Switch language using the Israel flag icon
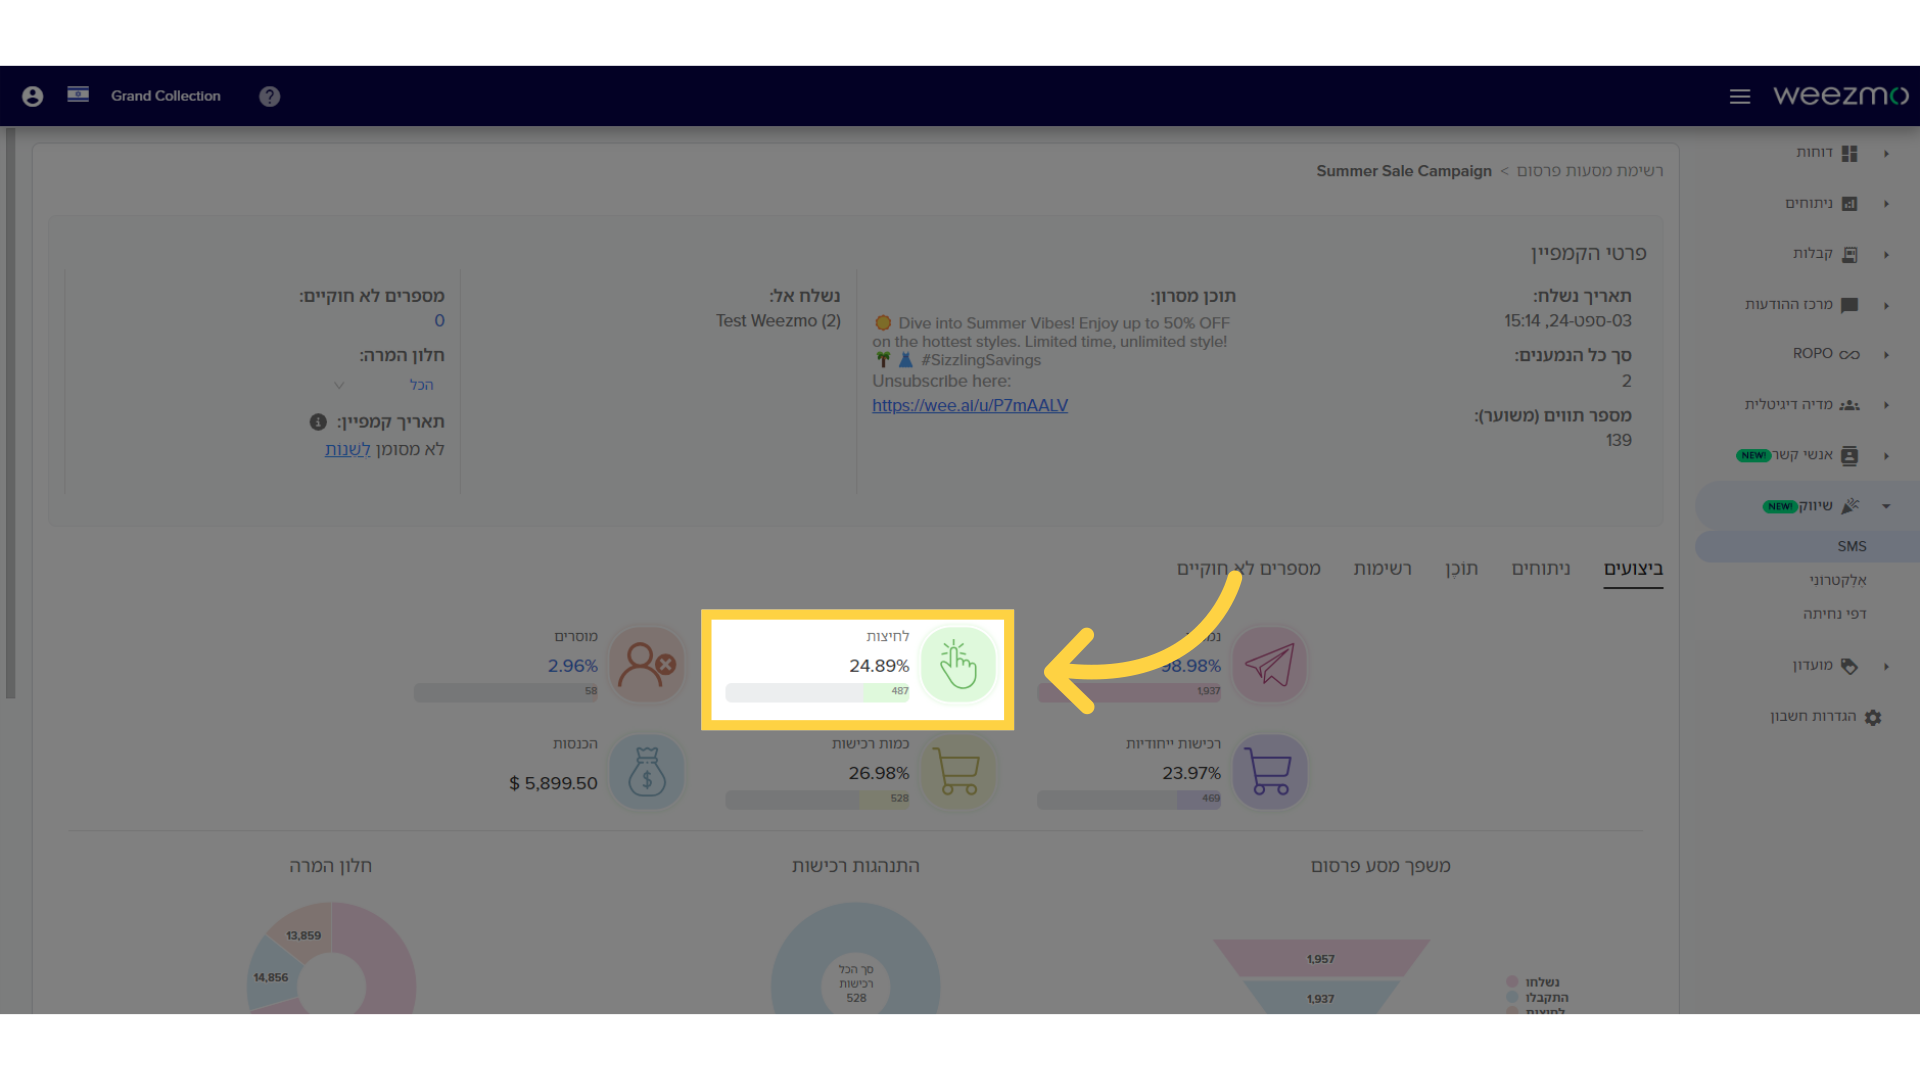This screenshot has height=1080, width=1920. click(x=78, y=94)
